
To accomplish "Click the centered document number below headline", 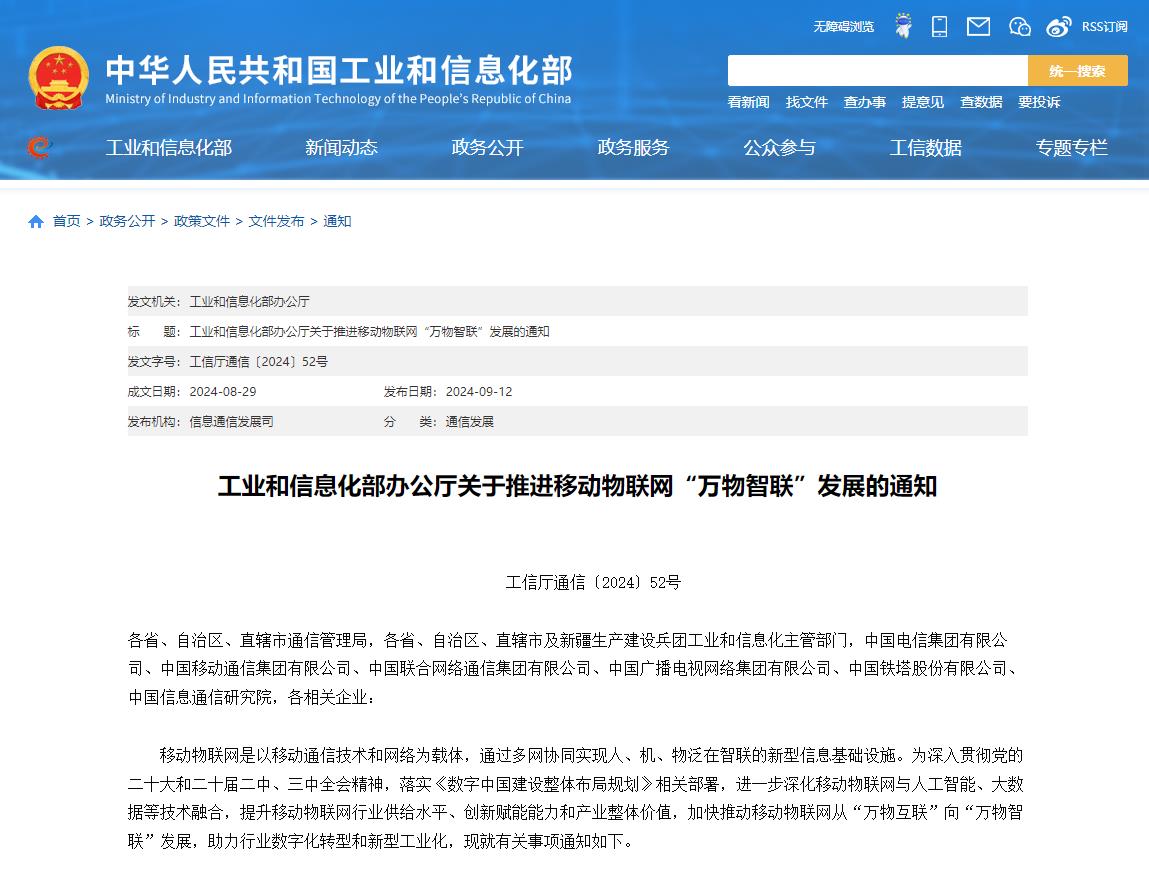I will (x=594, y=583).
